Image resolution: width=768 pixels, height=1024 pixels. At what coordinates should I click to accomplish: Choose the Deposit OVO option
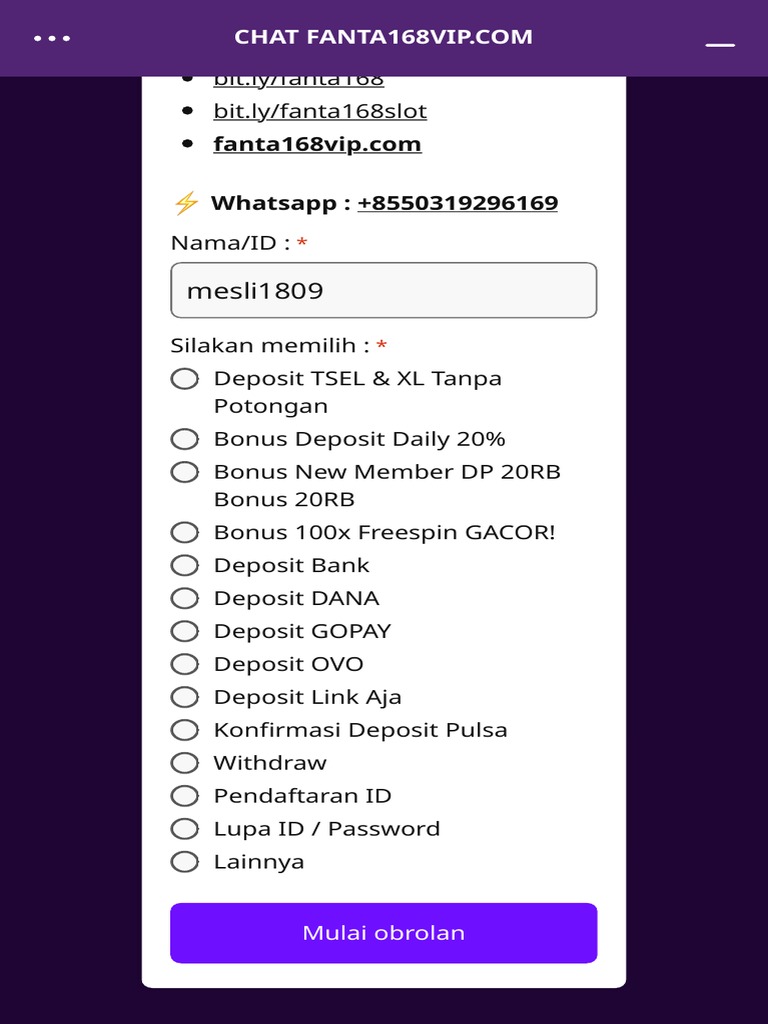pyautogui.click(x=185, y=664)
